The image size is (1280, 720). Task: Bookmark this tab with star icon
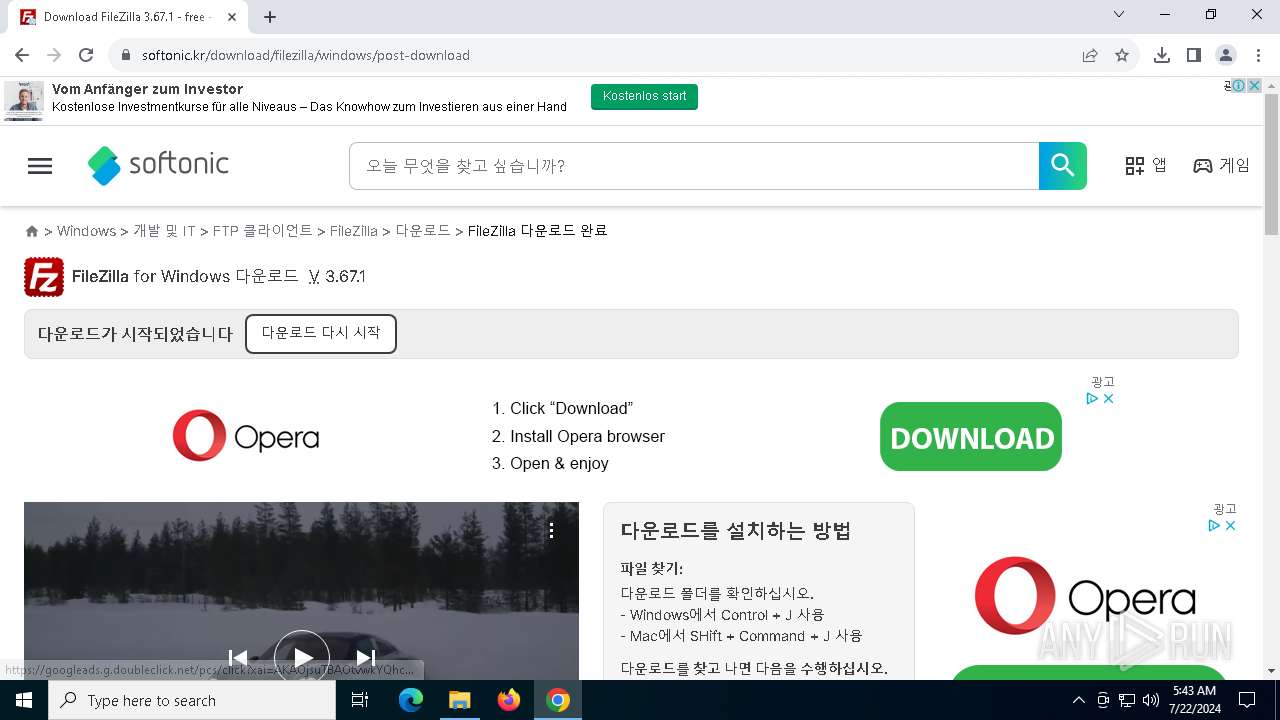(x=1122, y=55)
